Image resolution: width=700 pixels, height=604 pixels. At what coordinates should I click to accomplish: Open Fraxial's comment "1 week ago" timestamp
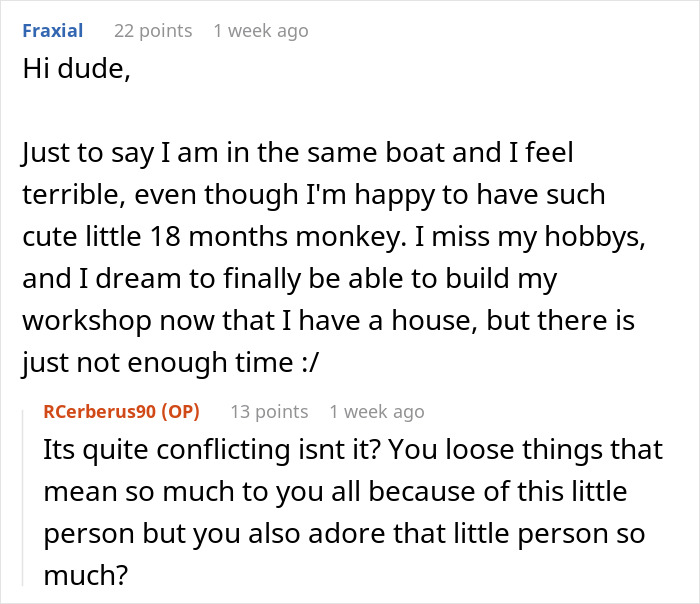260,31
